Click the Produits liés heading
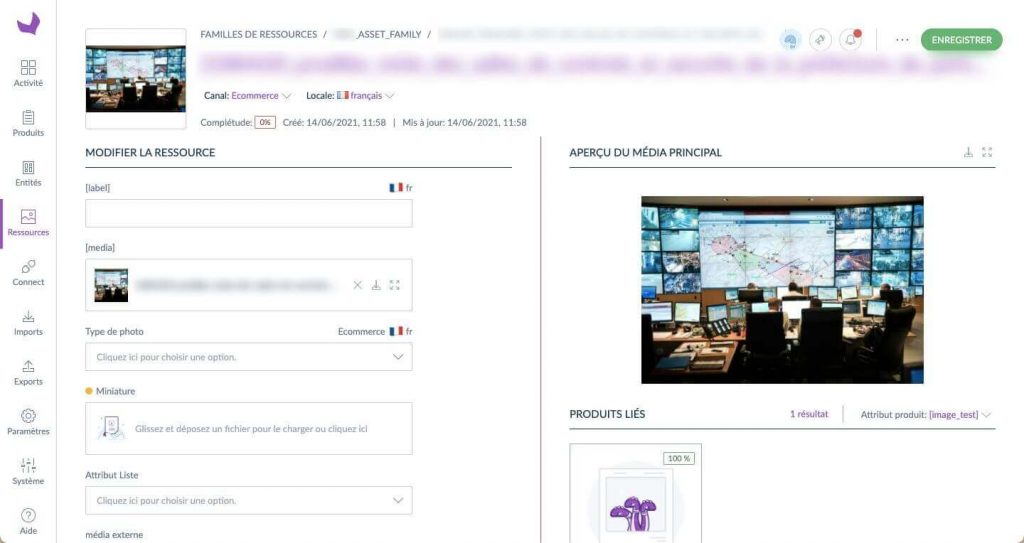Image resolution: width=1024 pixels, height=543 pixels. pyautogui.click(x=607, y=414)
